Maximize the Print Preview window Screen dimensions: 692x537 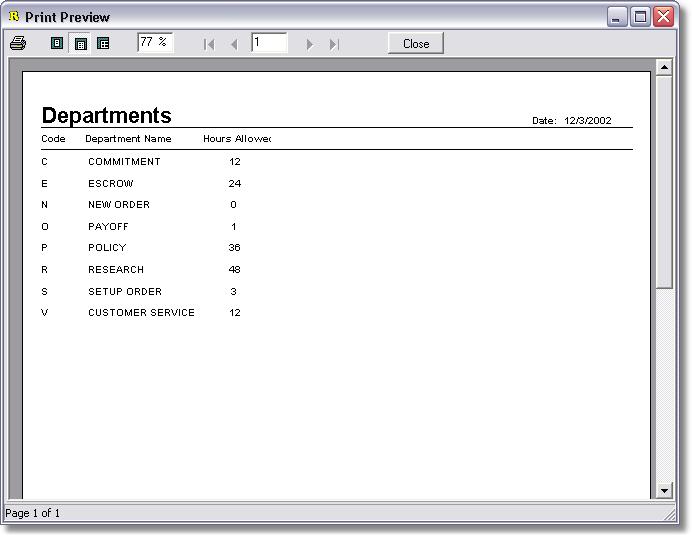(640, 17)
